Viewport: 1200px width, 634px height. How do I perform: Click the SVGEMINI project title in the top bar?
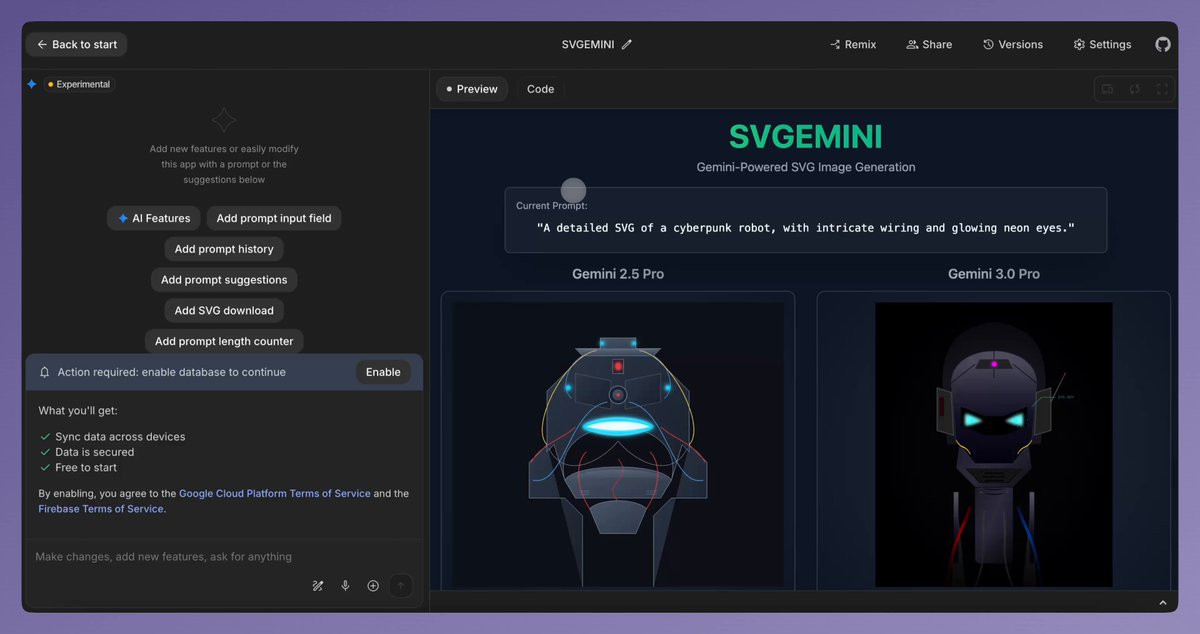pyautogui.click(x=588, y=44)
